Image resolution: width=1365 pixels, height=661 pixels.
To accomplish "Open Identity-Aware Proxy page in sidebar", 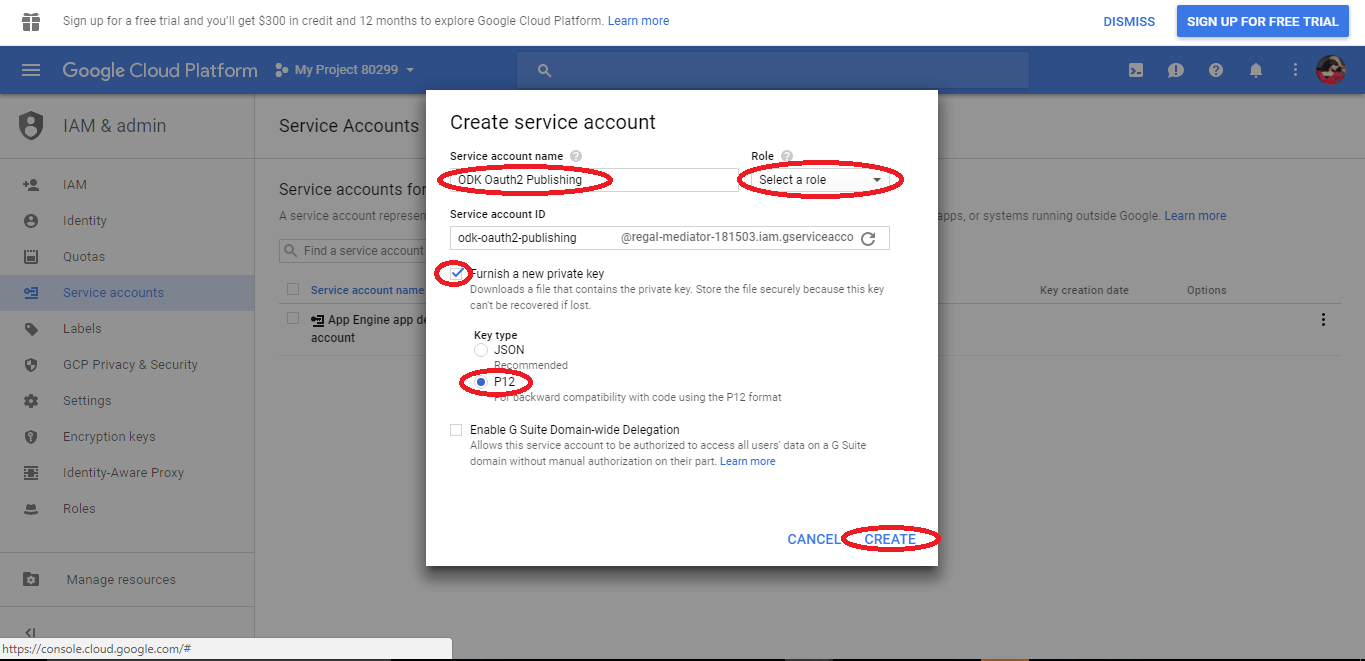I will 123,472.
